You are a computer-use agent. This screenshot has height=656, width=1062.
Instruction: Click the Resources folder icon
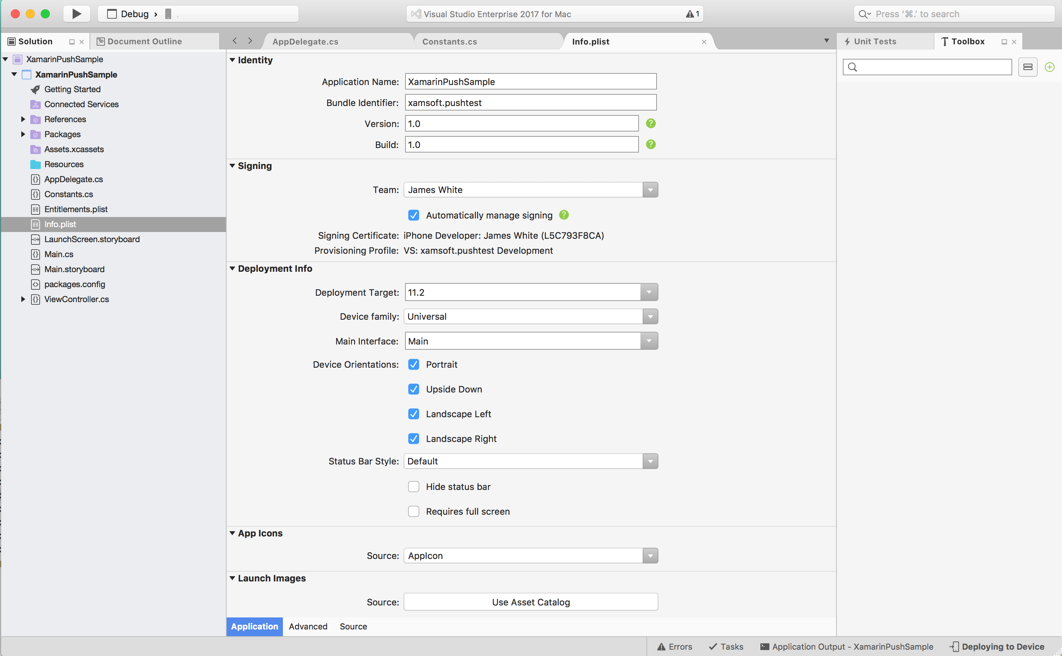point(35,165)
